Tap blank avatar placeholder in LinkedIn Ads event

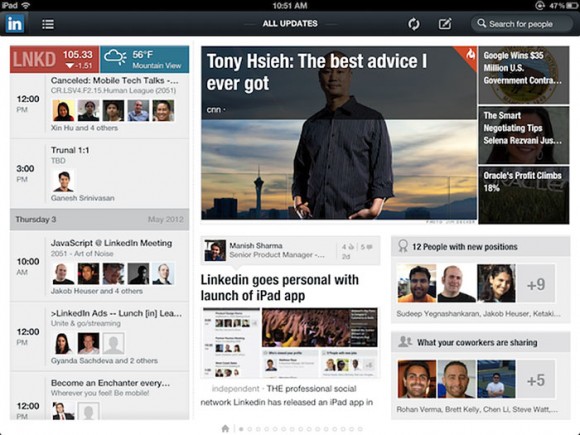click(113, 343)
